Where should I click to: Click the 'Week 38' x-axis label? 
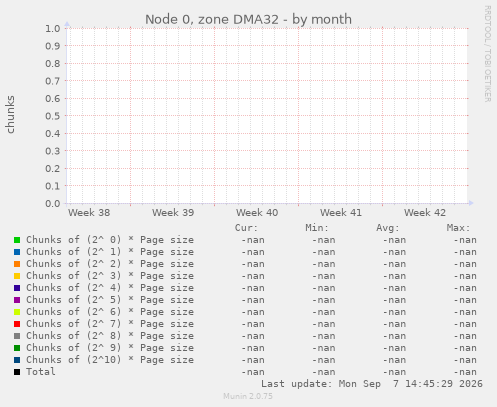(x=89, y=213)
